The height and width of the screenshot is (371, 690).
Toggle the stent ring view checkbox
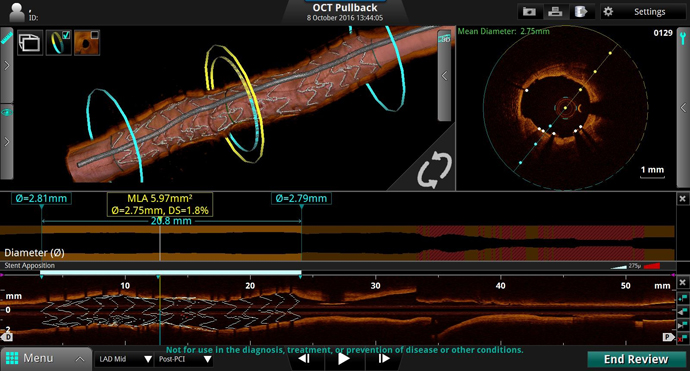66,35
